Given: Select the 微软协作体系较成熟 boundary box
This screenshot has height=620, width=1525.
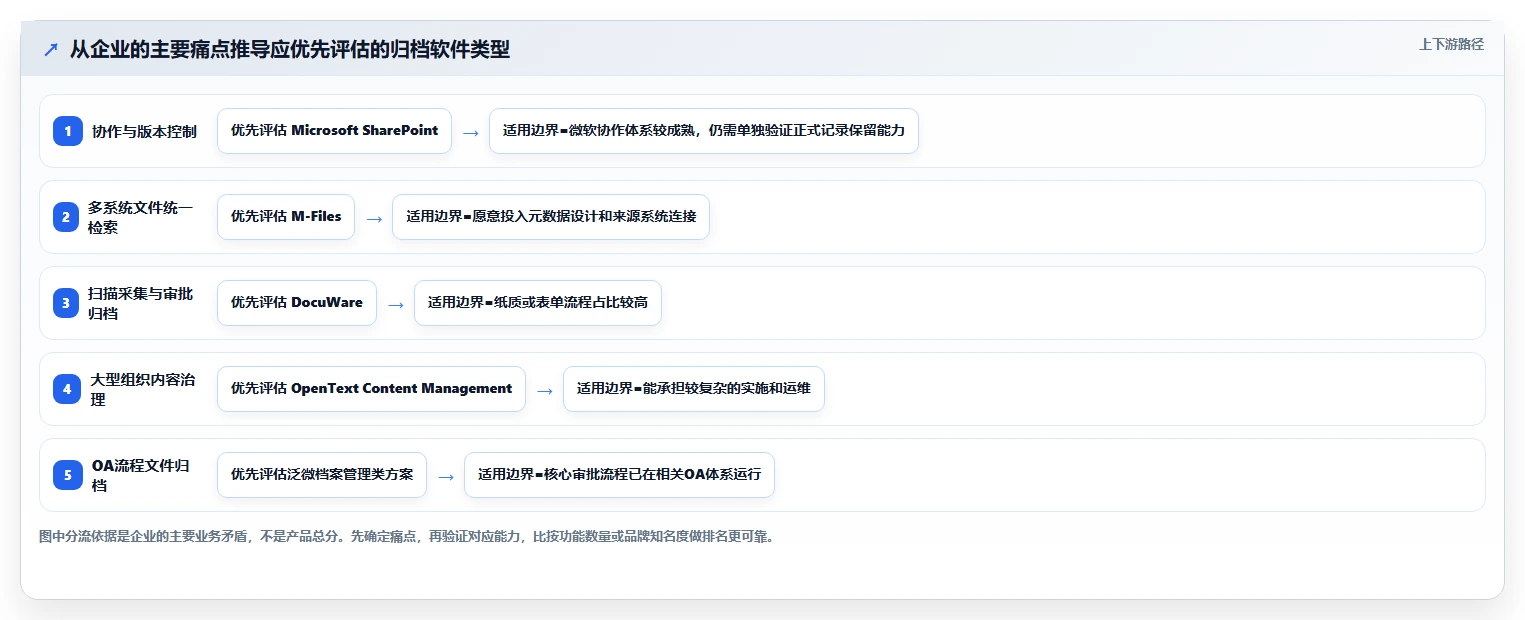Looking at the screenshot, I should 704,131.
